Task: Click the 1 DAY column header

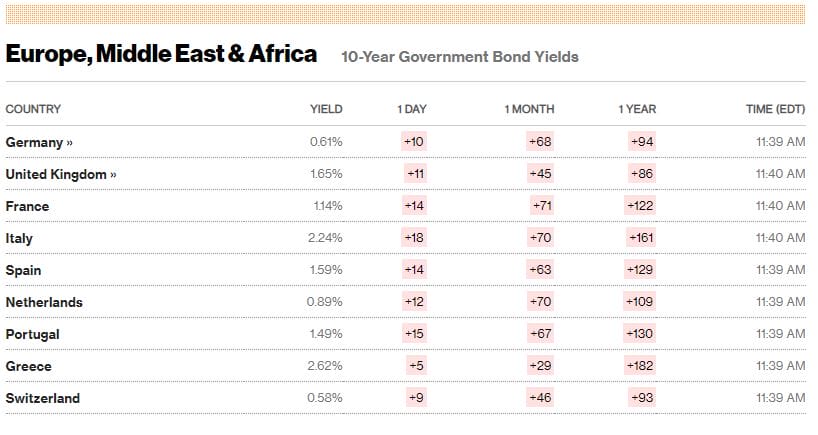Action: point(412,109)
